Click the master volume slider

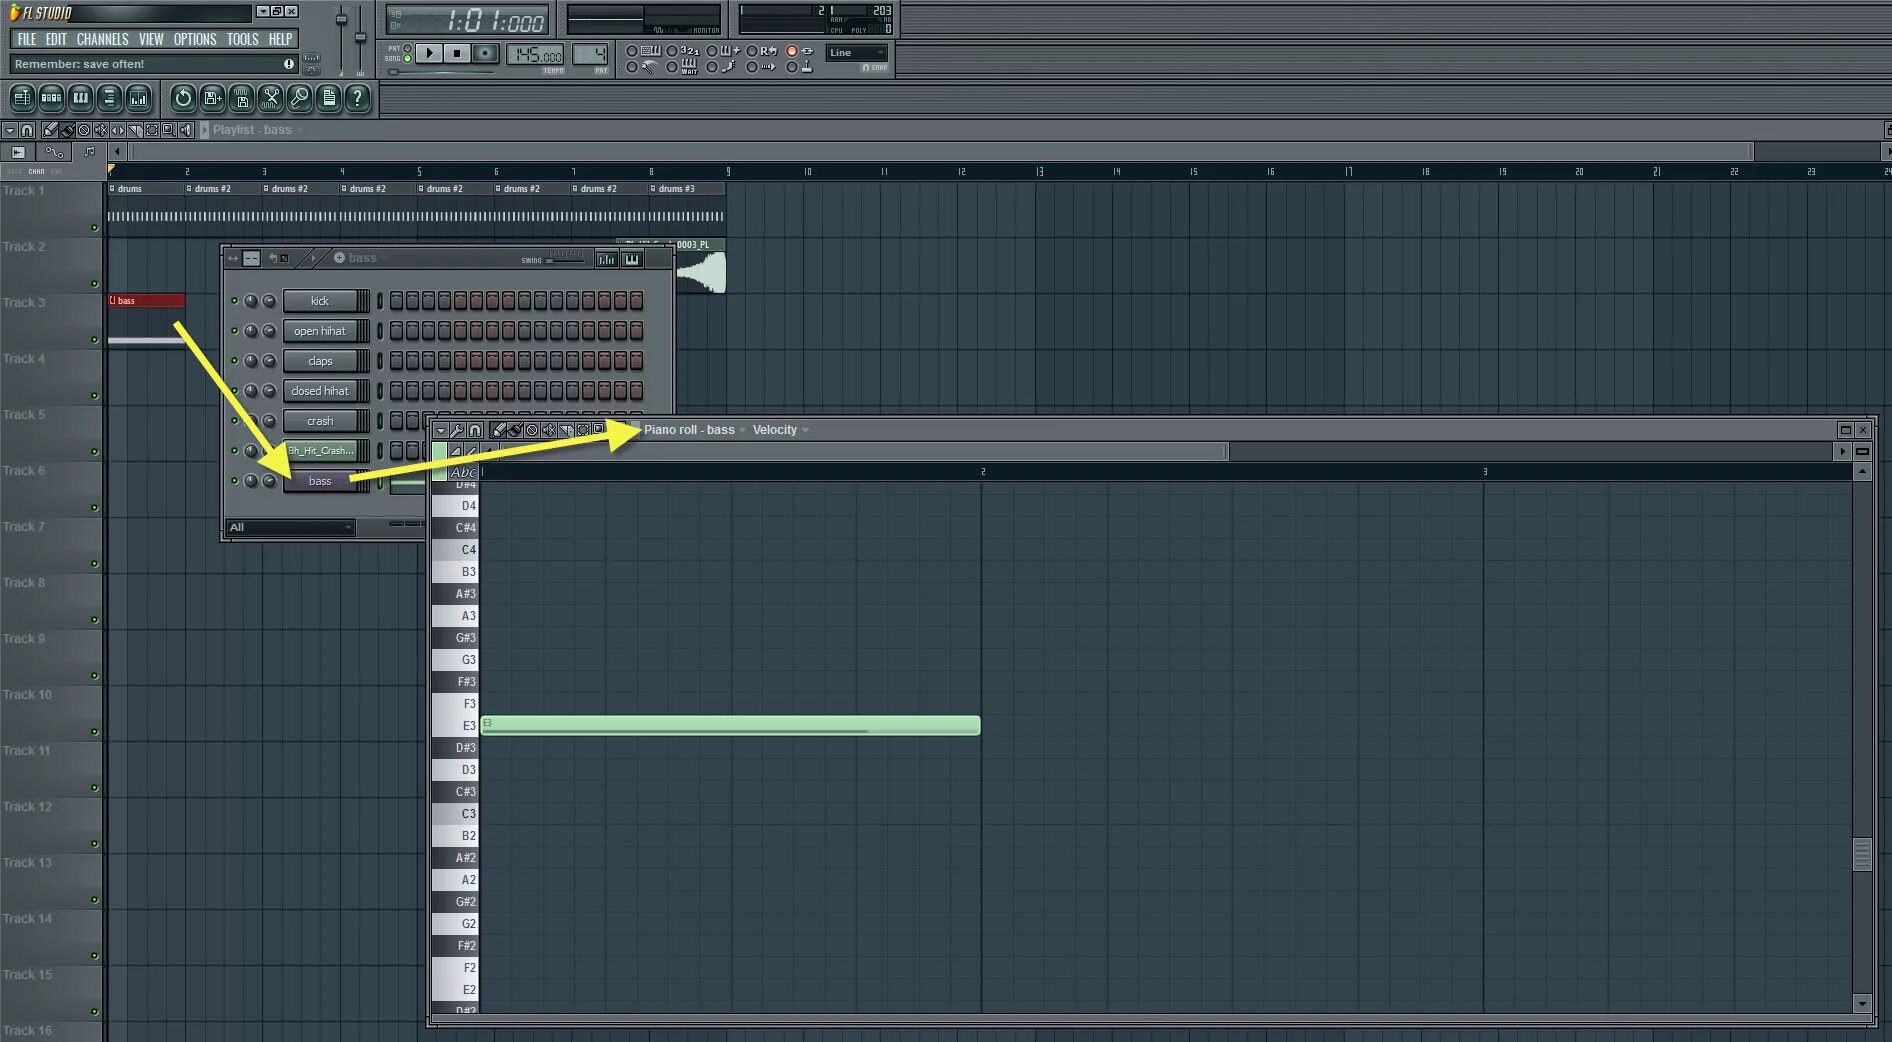pyautogui.click(x=341, y=40)
